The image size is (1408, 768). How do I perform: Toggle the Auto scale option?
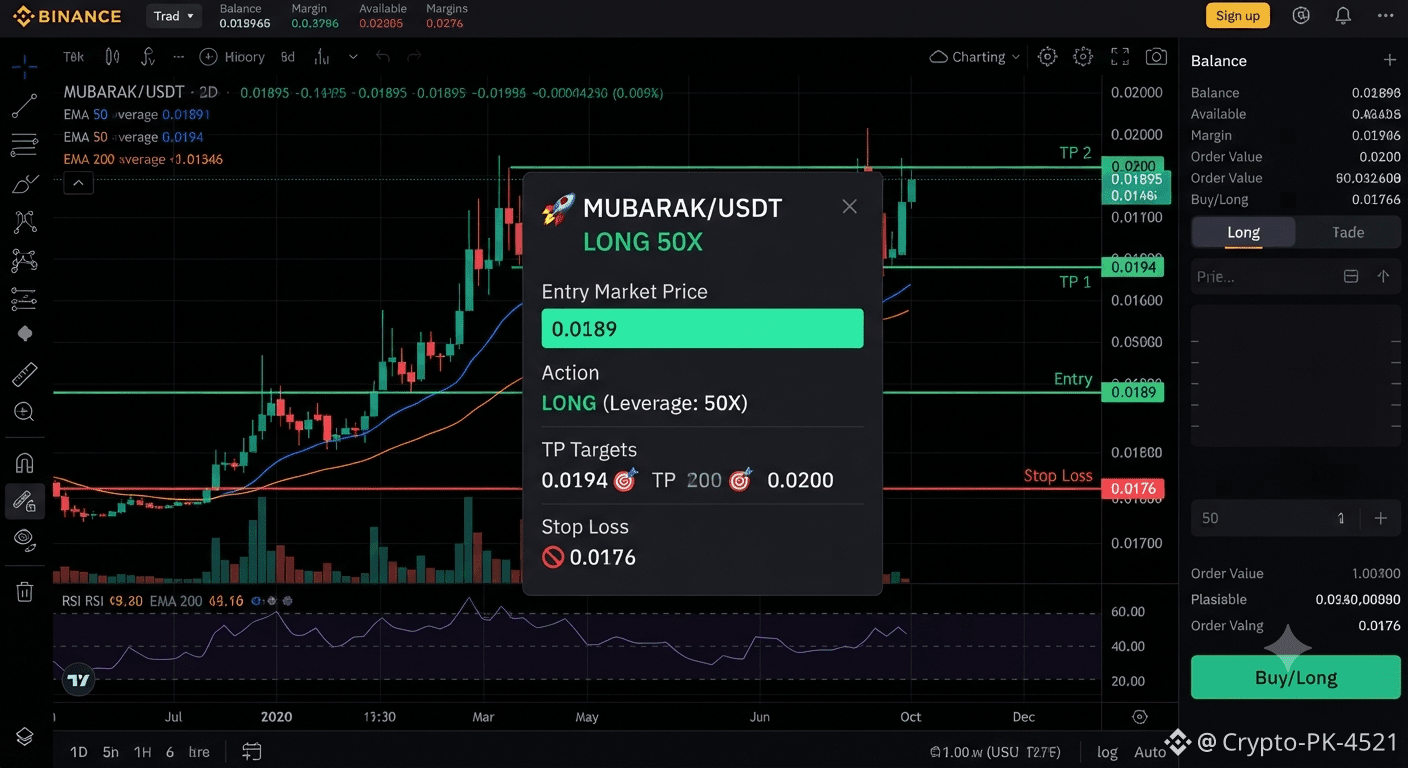click(1150, 752)
